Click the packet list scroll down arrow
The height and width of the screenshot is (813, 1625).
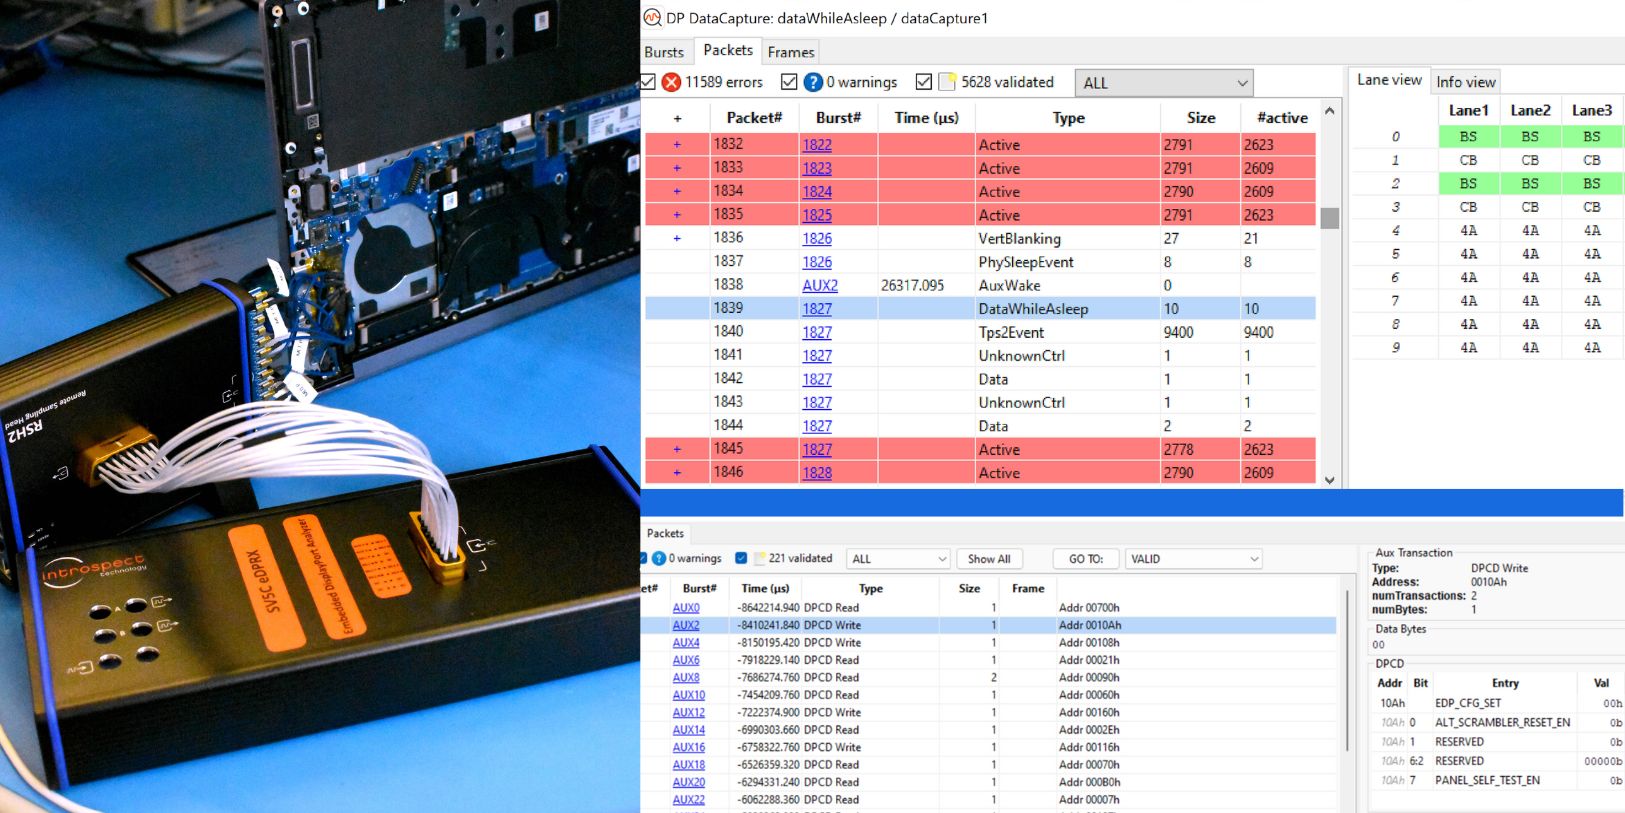tap(1330, 480)
